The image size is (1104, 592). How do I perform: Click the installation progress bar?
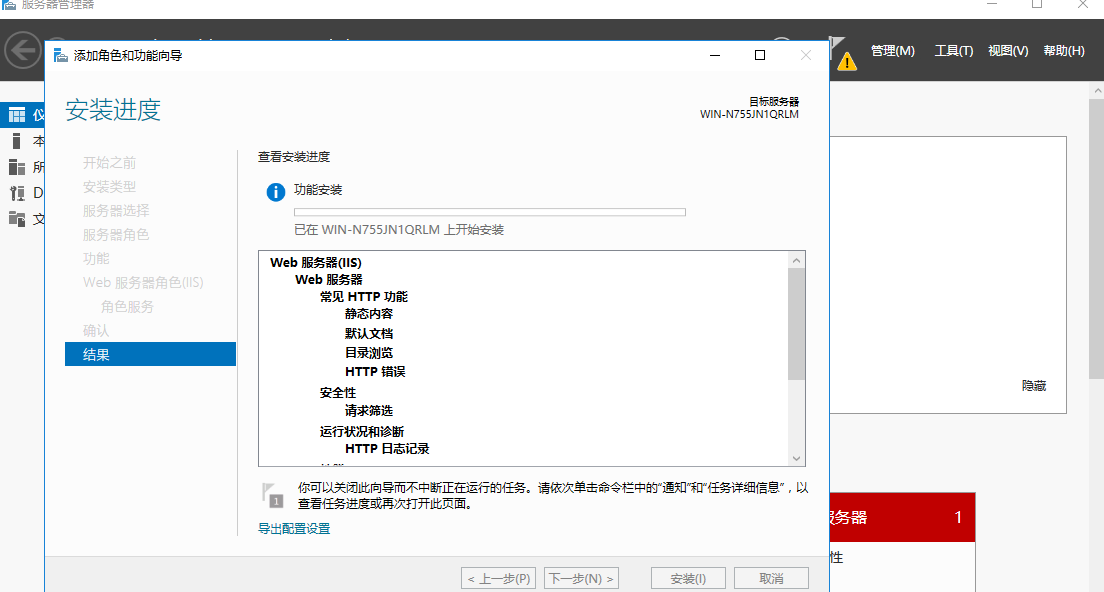(489, 212)
